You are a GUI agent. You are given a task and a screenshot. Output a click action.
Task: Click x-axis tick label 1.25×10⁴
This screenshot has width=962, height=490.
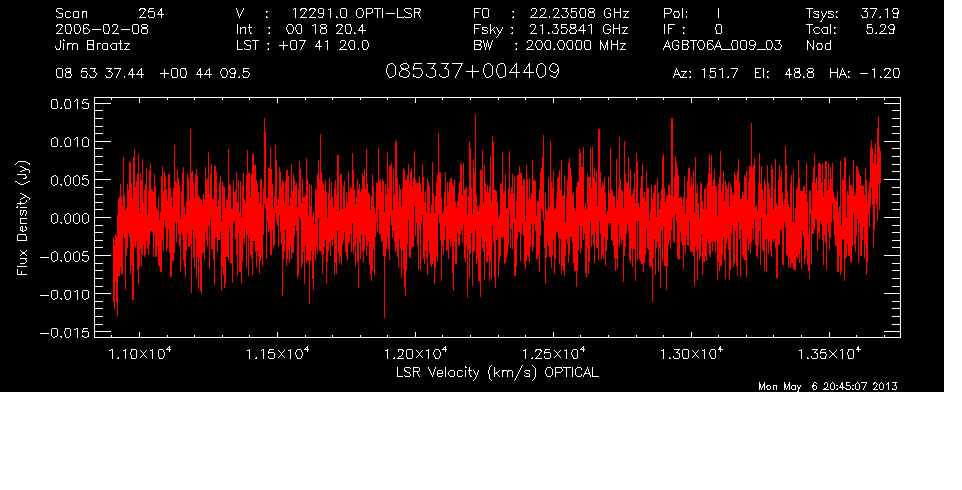click(x=553, y=354)
